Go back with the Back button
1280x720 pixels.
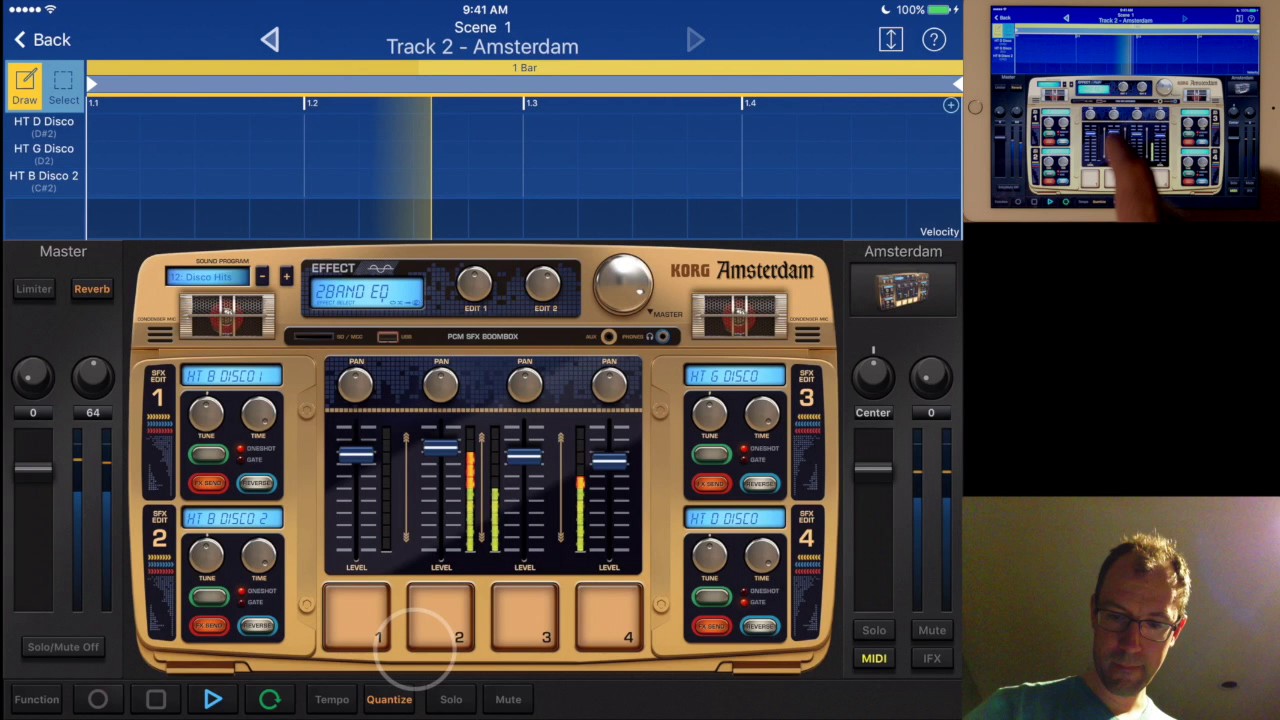(42, 40)
